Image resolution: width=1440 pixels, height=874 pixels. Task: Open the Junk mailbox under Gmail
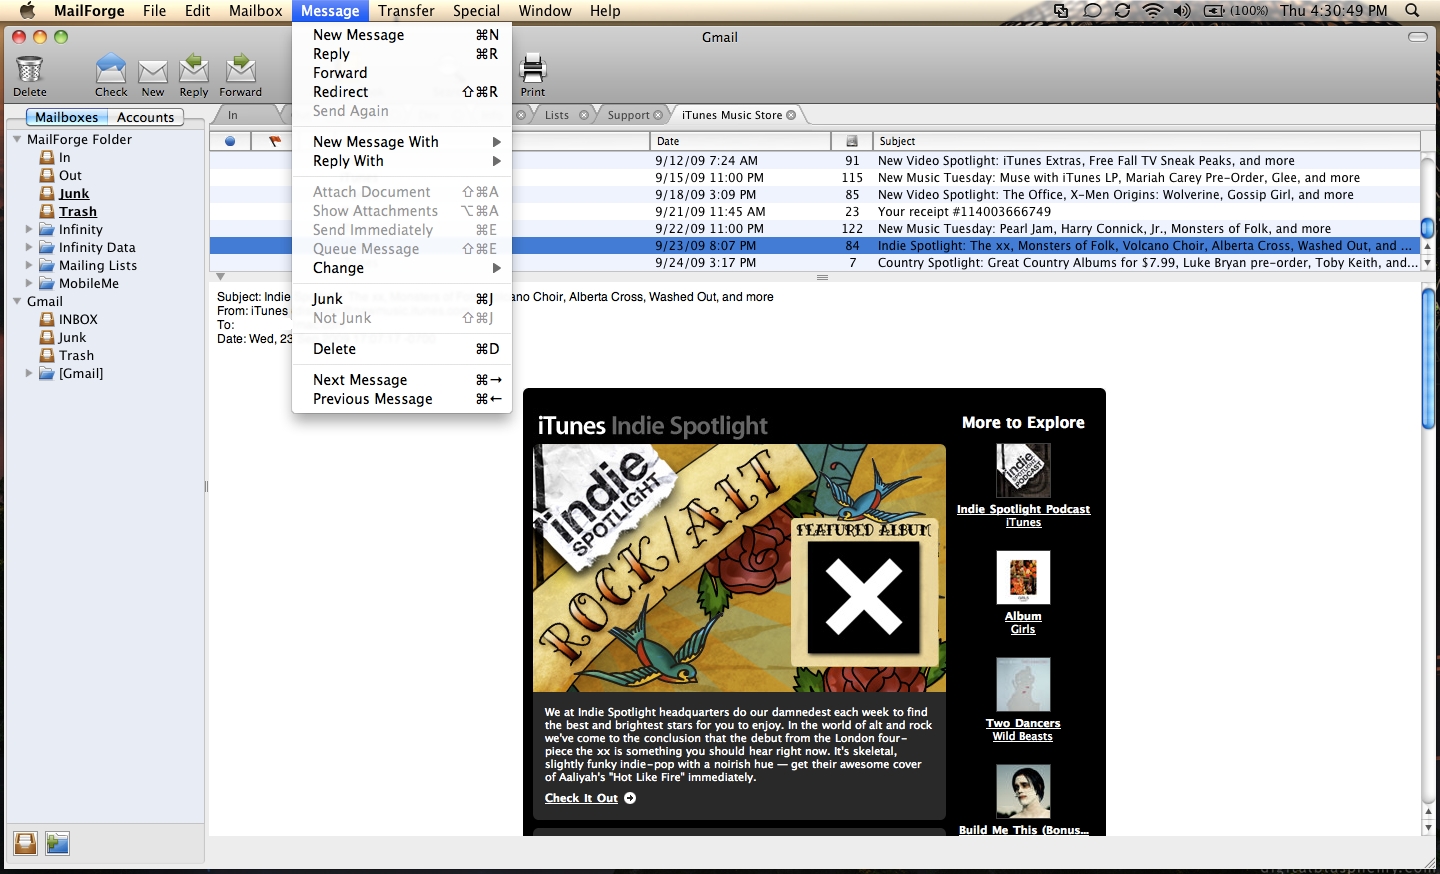(72, 337)
